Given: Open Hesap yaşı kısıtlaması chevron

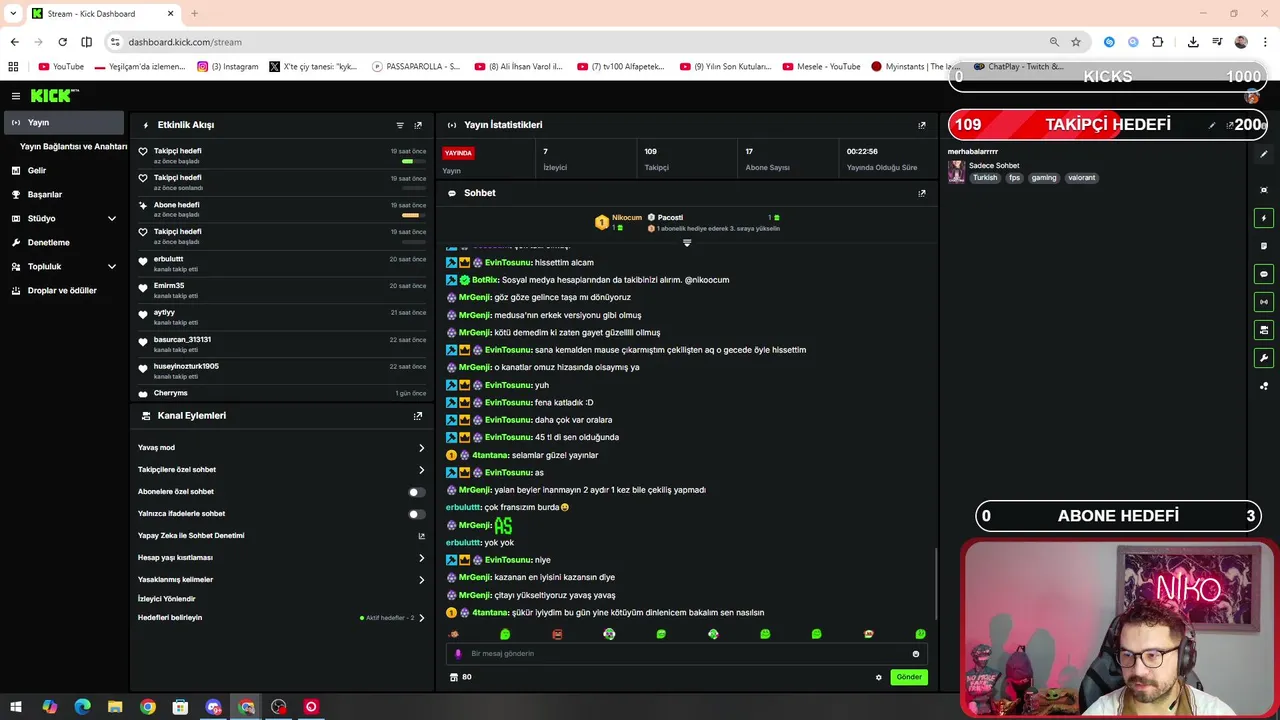Looking at the screenshot, I should click(x=421, y=558).
